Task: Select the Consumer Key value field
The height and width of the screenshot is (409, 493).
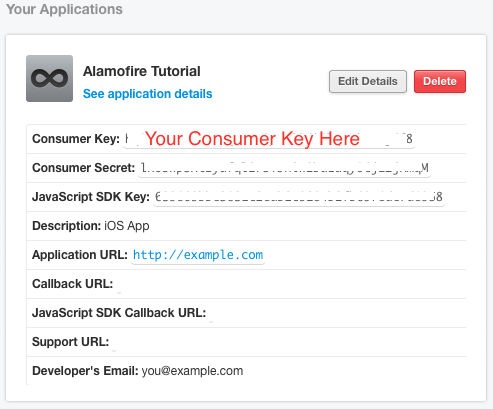Action: click(269, 139)
